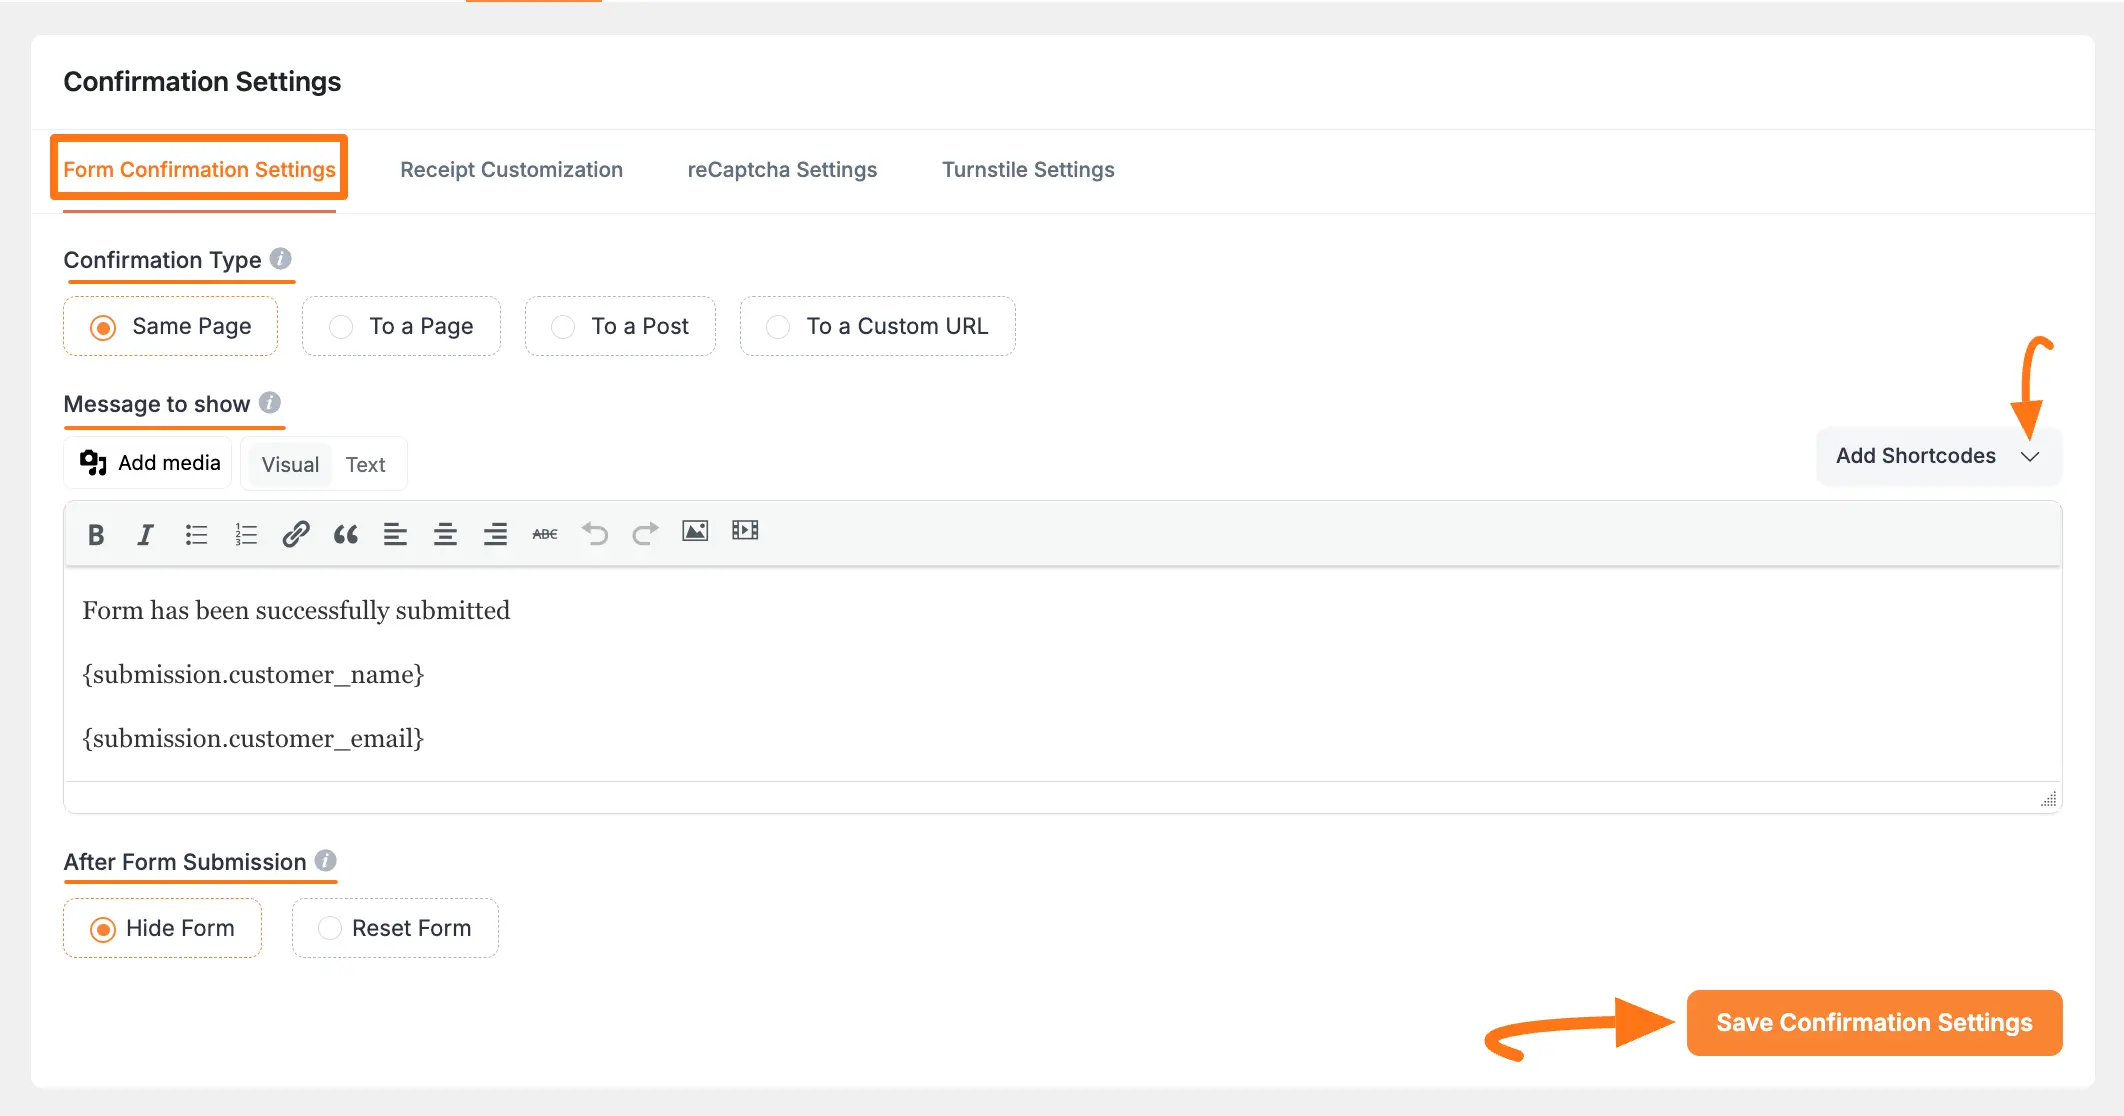Viewport: 2124px width, 1116px height.
Task: Open the Message to show help tooltip
Action: (268, 402)
